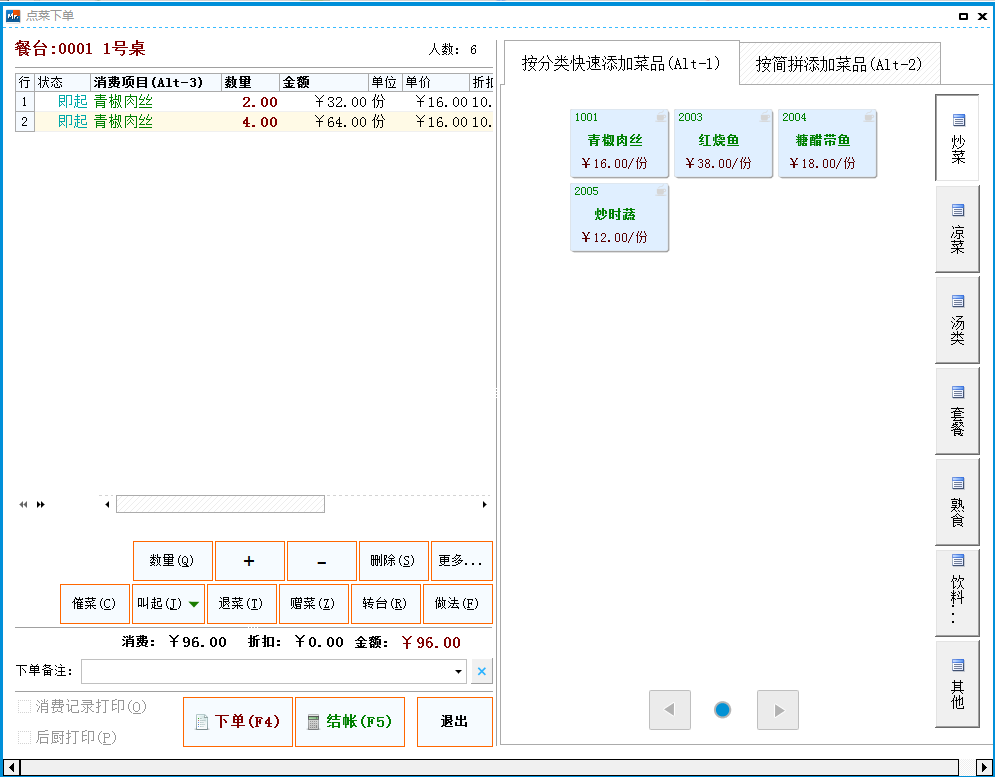Click order table scroll left arrow
This screenshot has height=777, width=995.
[107, 505]
